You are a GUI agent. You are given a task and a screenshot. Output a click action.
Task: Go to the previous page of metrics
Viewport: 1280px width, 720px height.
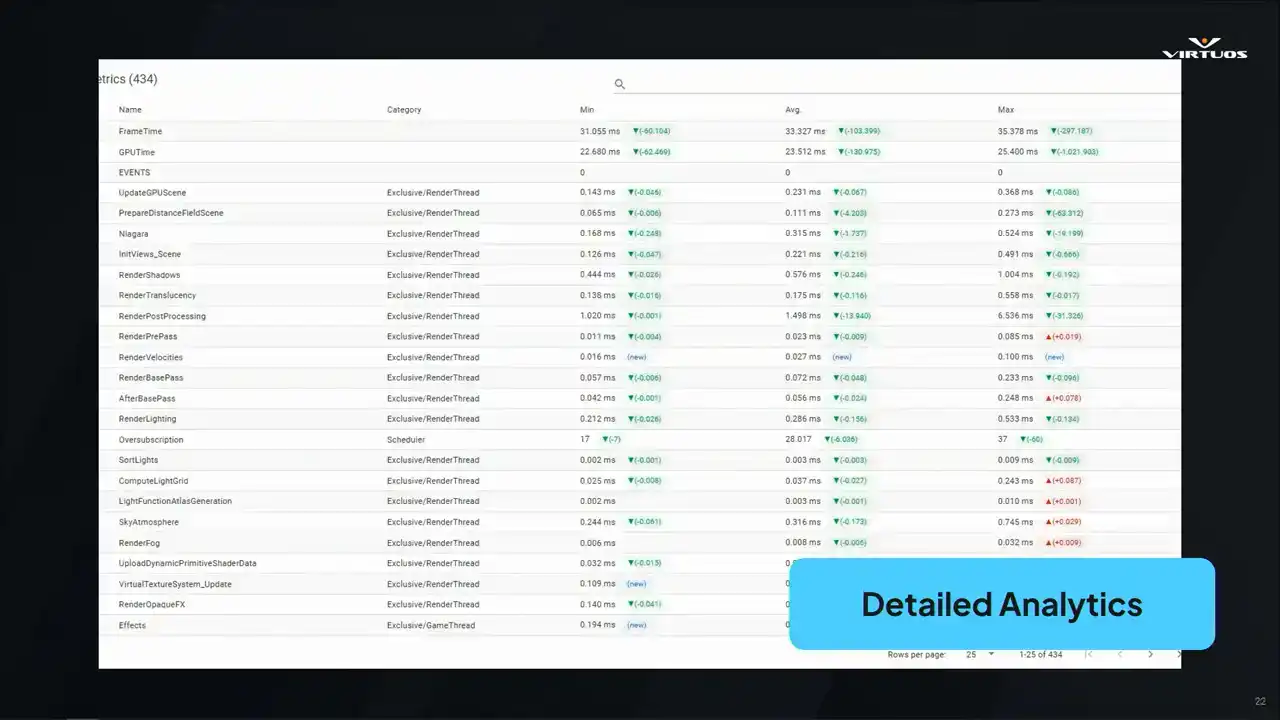tap(1120, 654)
